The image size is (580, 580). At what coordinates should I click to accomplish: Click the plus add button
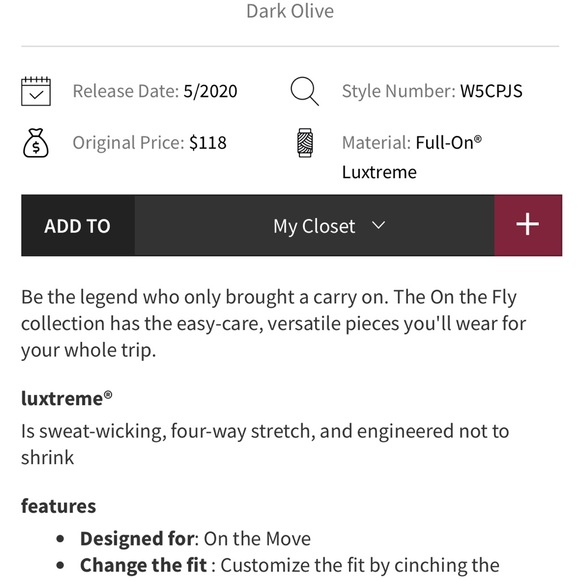(x=528, y=225)
